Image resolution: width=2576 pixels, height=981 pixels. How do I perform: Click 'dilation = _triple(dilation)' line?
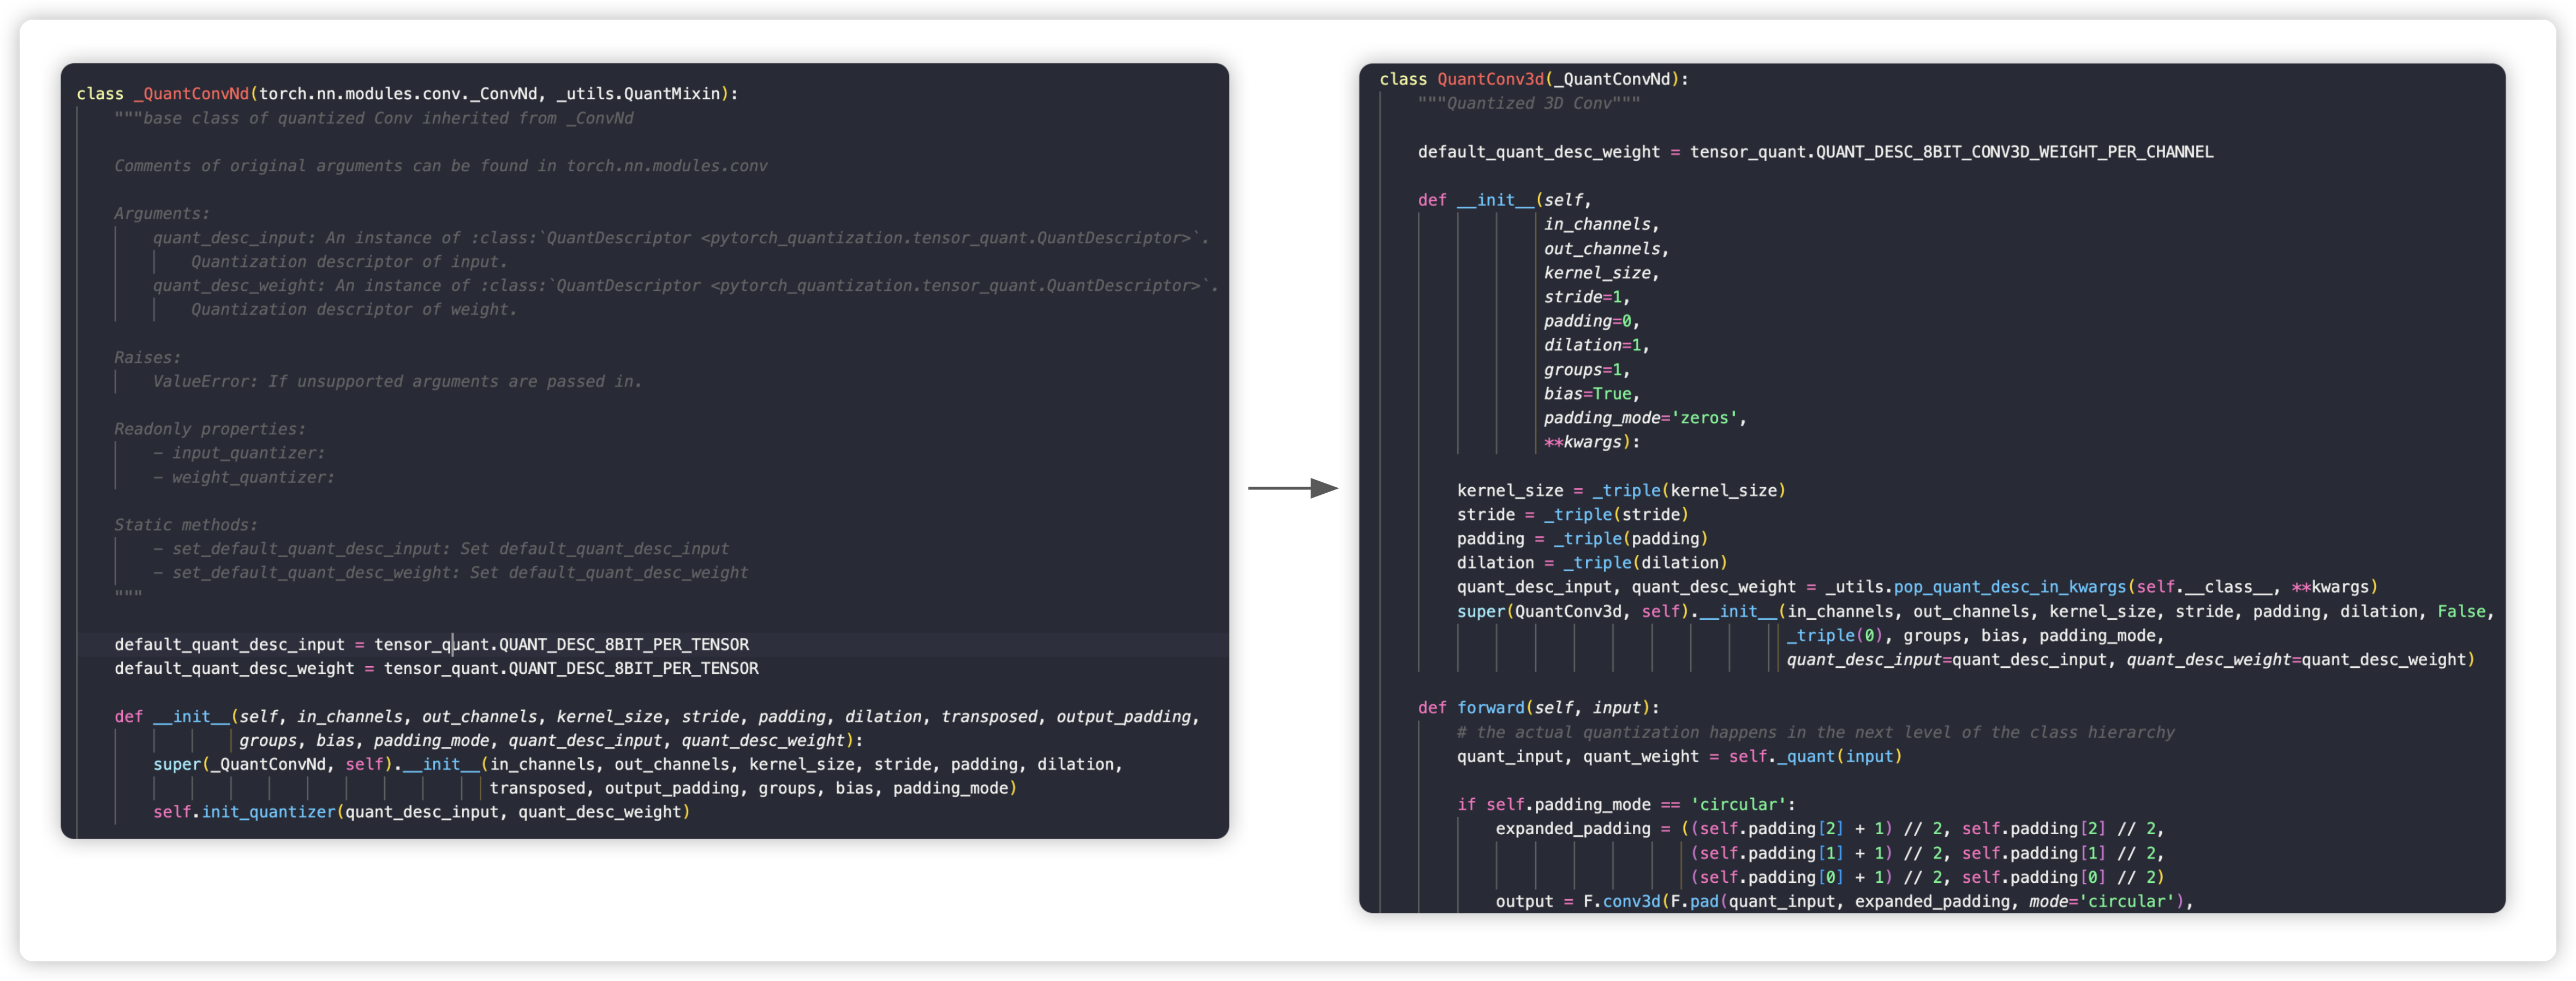pyautogui.click(x=1592, y=563)
